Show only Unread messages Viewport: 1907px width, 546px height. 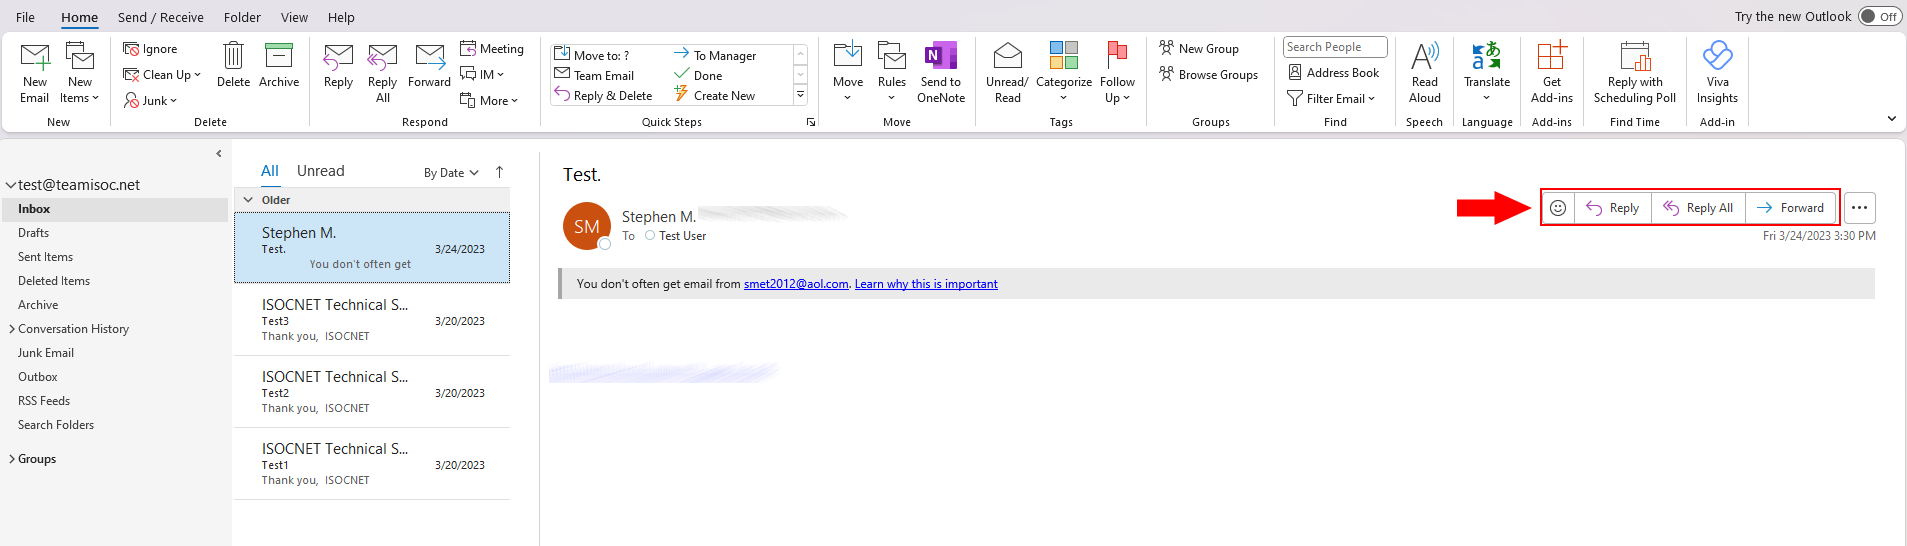[320, 171]
